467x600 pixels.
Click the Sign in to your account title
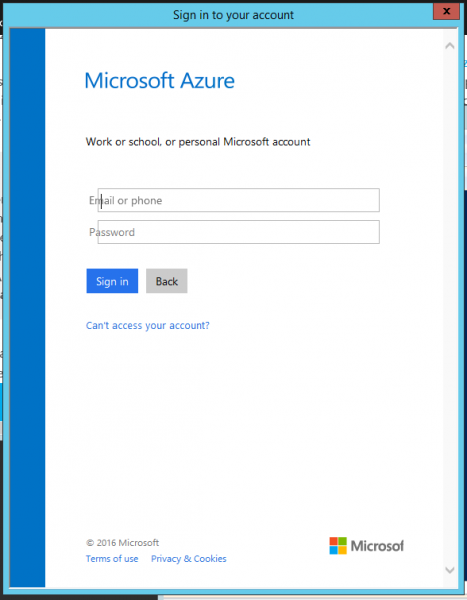[234, 15]
